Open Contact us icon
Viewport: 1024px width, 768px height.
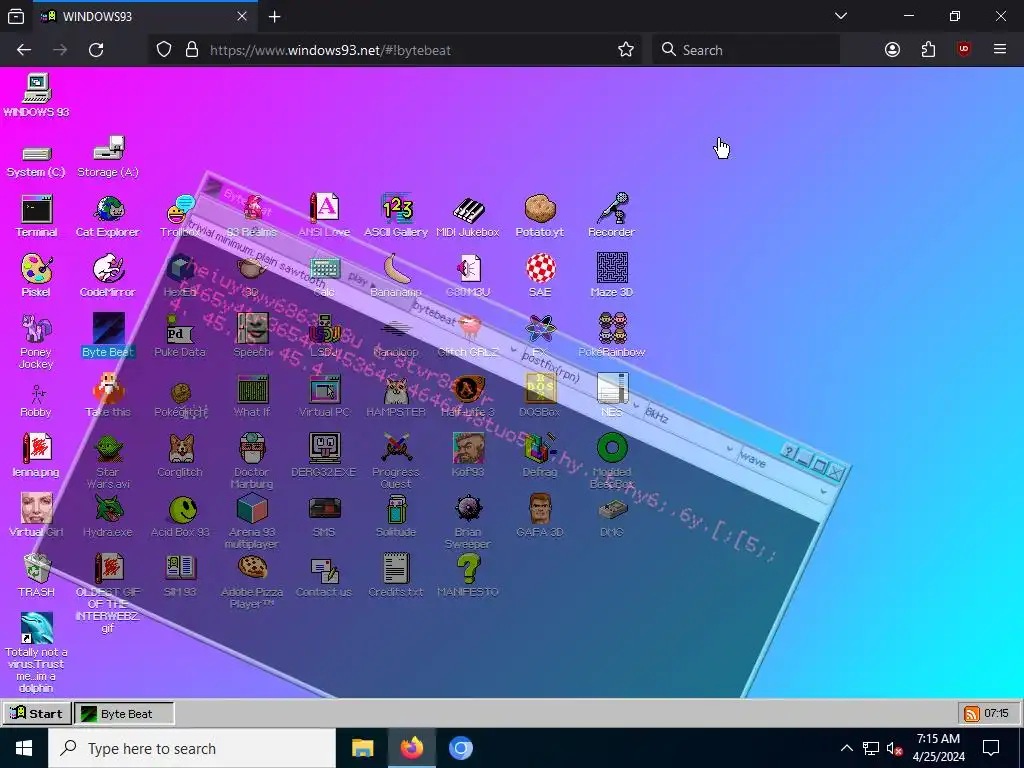pyautogui.click(x=324, y=569)
